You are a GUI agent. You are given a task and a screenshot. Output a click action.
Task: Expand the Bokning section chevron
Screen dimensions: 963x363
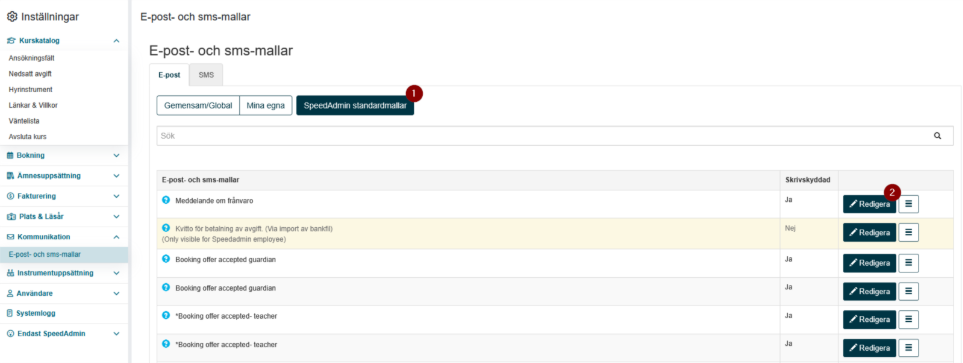pyautogui.click(x=117, y=155)
